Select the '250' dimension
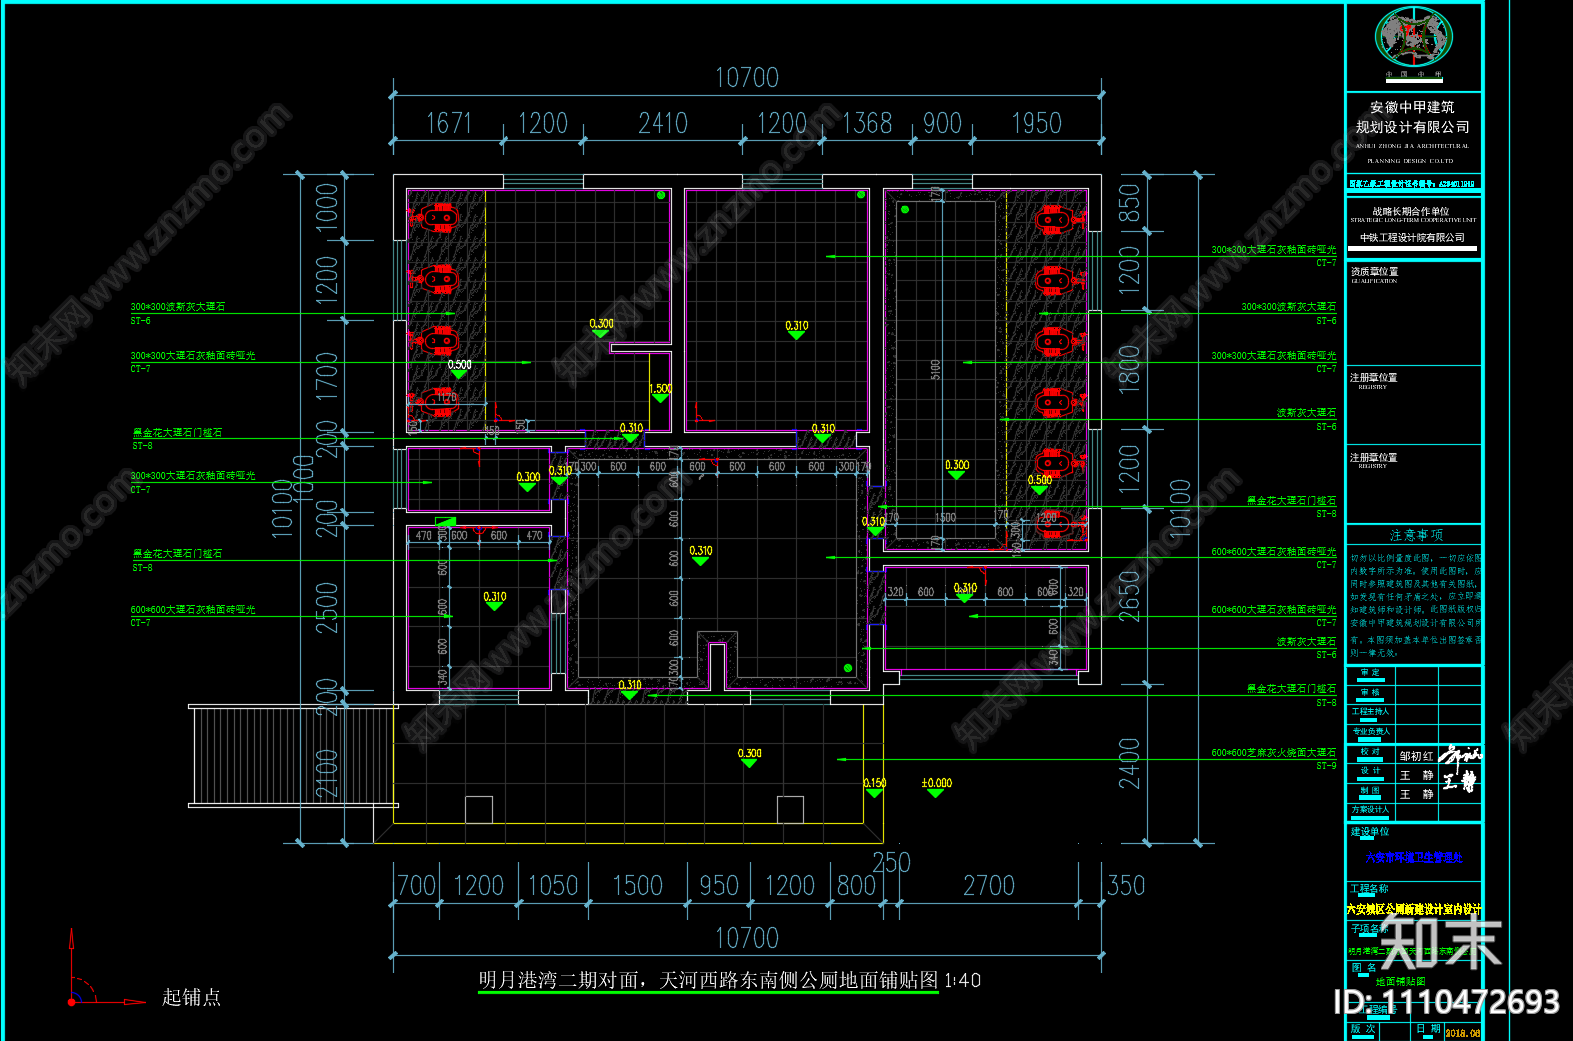 [x=891, y=862]
